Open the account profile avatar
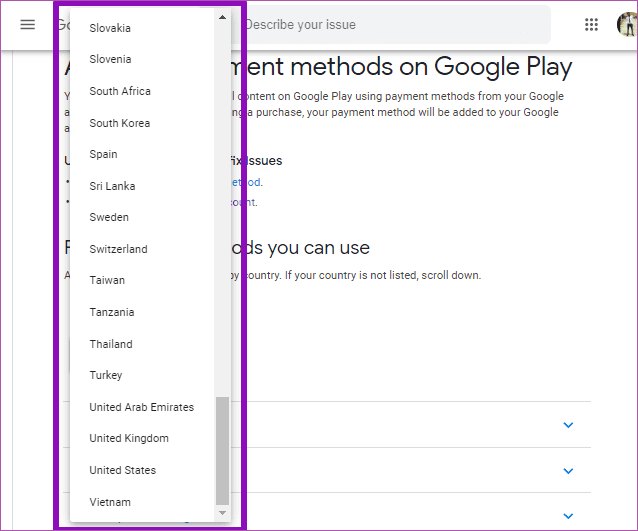The width and height of the screenshot is (638, 531). coord(627,24)
